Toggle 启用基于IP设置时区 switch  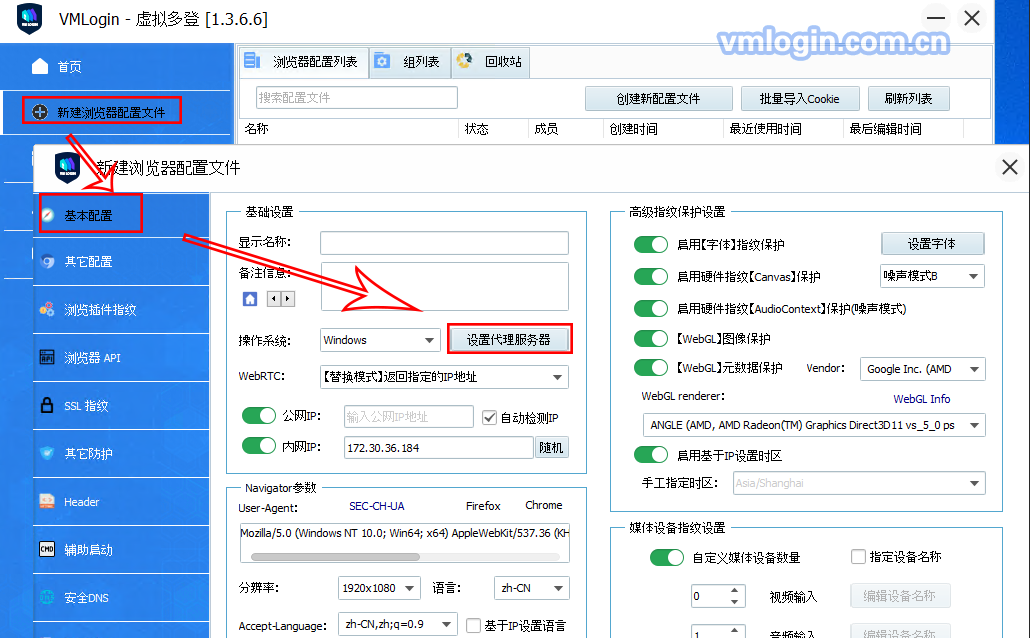coord(651,455)
